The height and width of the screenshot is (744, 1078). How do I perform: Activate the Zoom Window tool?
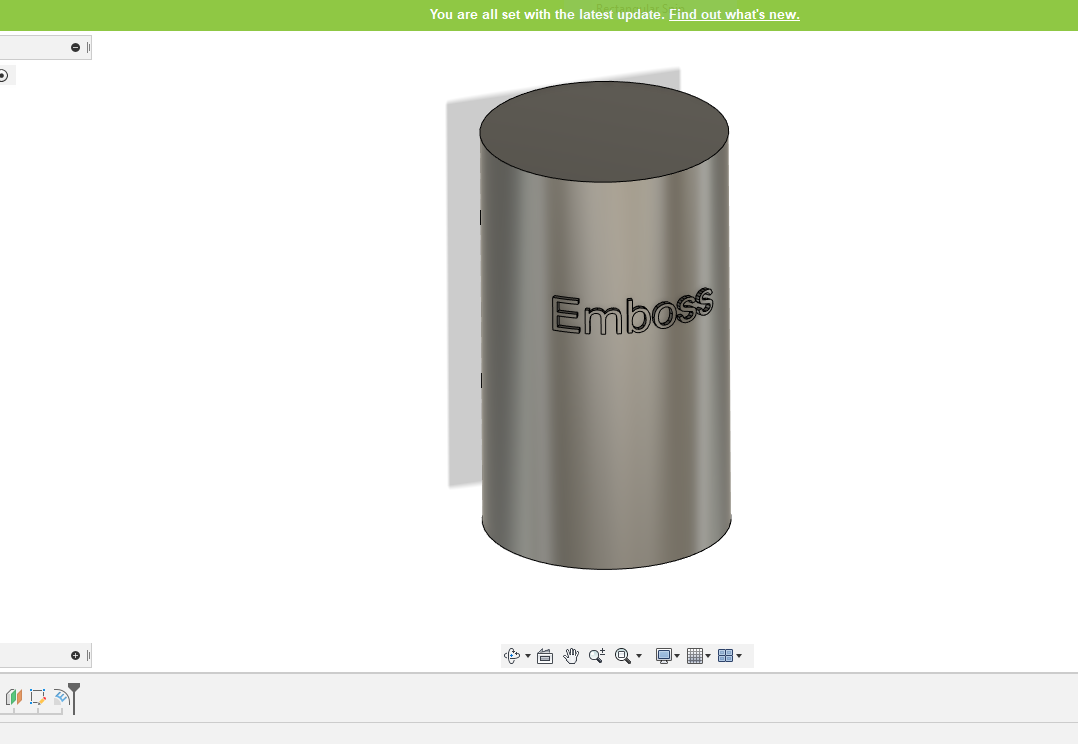click(x=621, y=655)
